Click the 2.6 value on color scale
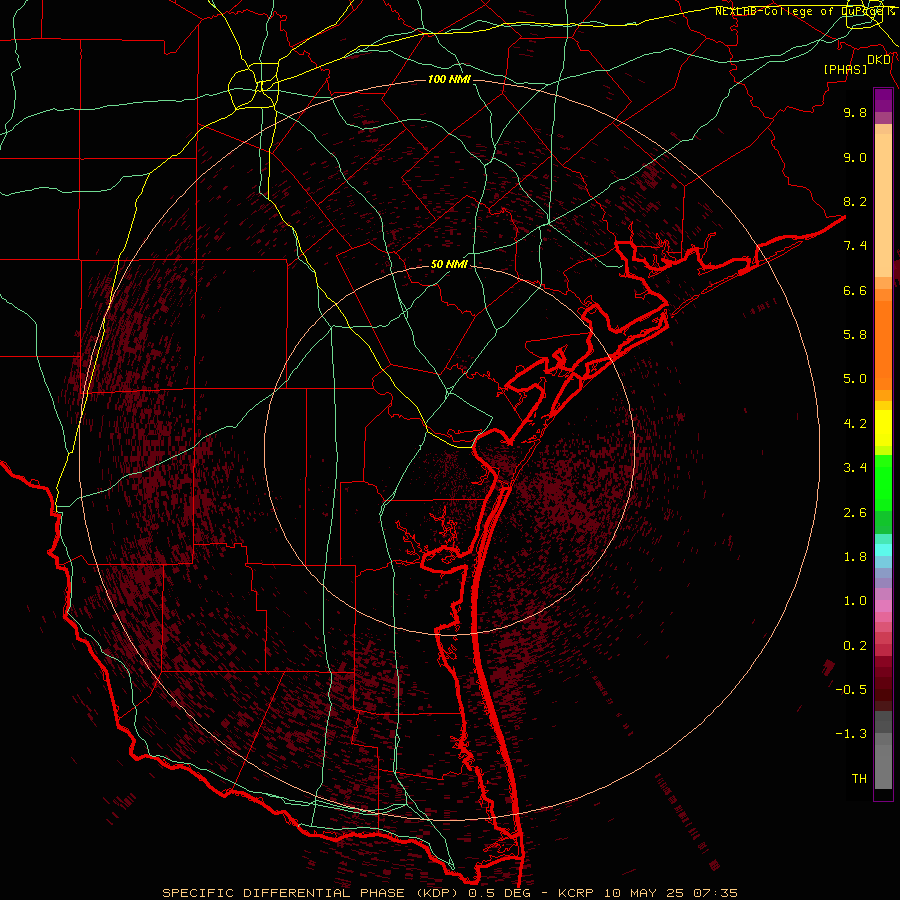The height and width of the screenshot is (900, 900). point(855,513)
